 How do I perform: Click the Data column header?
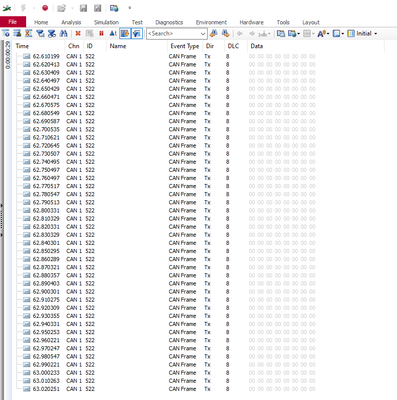[x=316, y=46]
